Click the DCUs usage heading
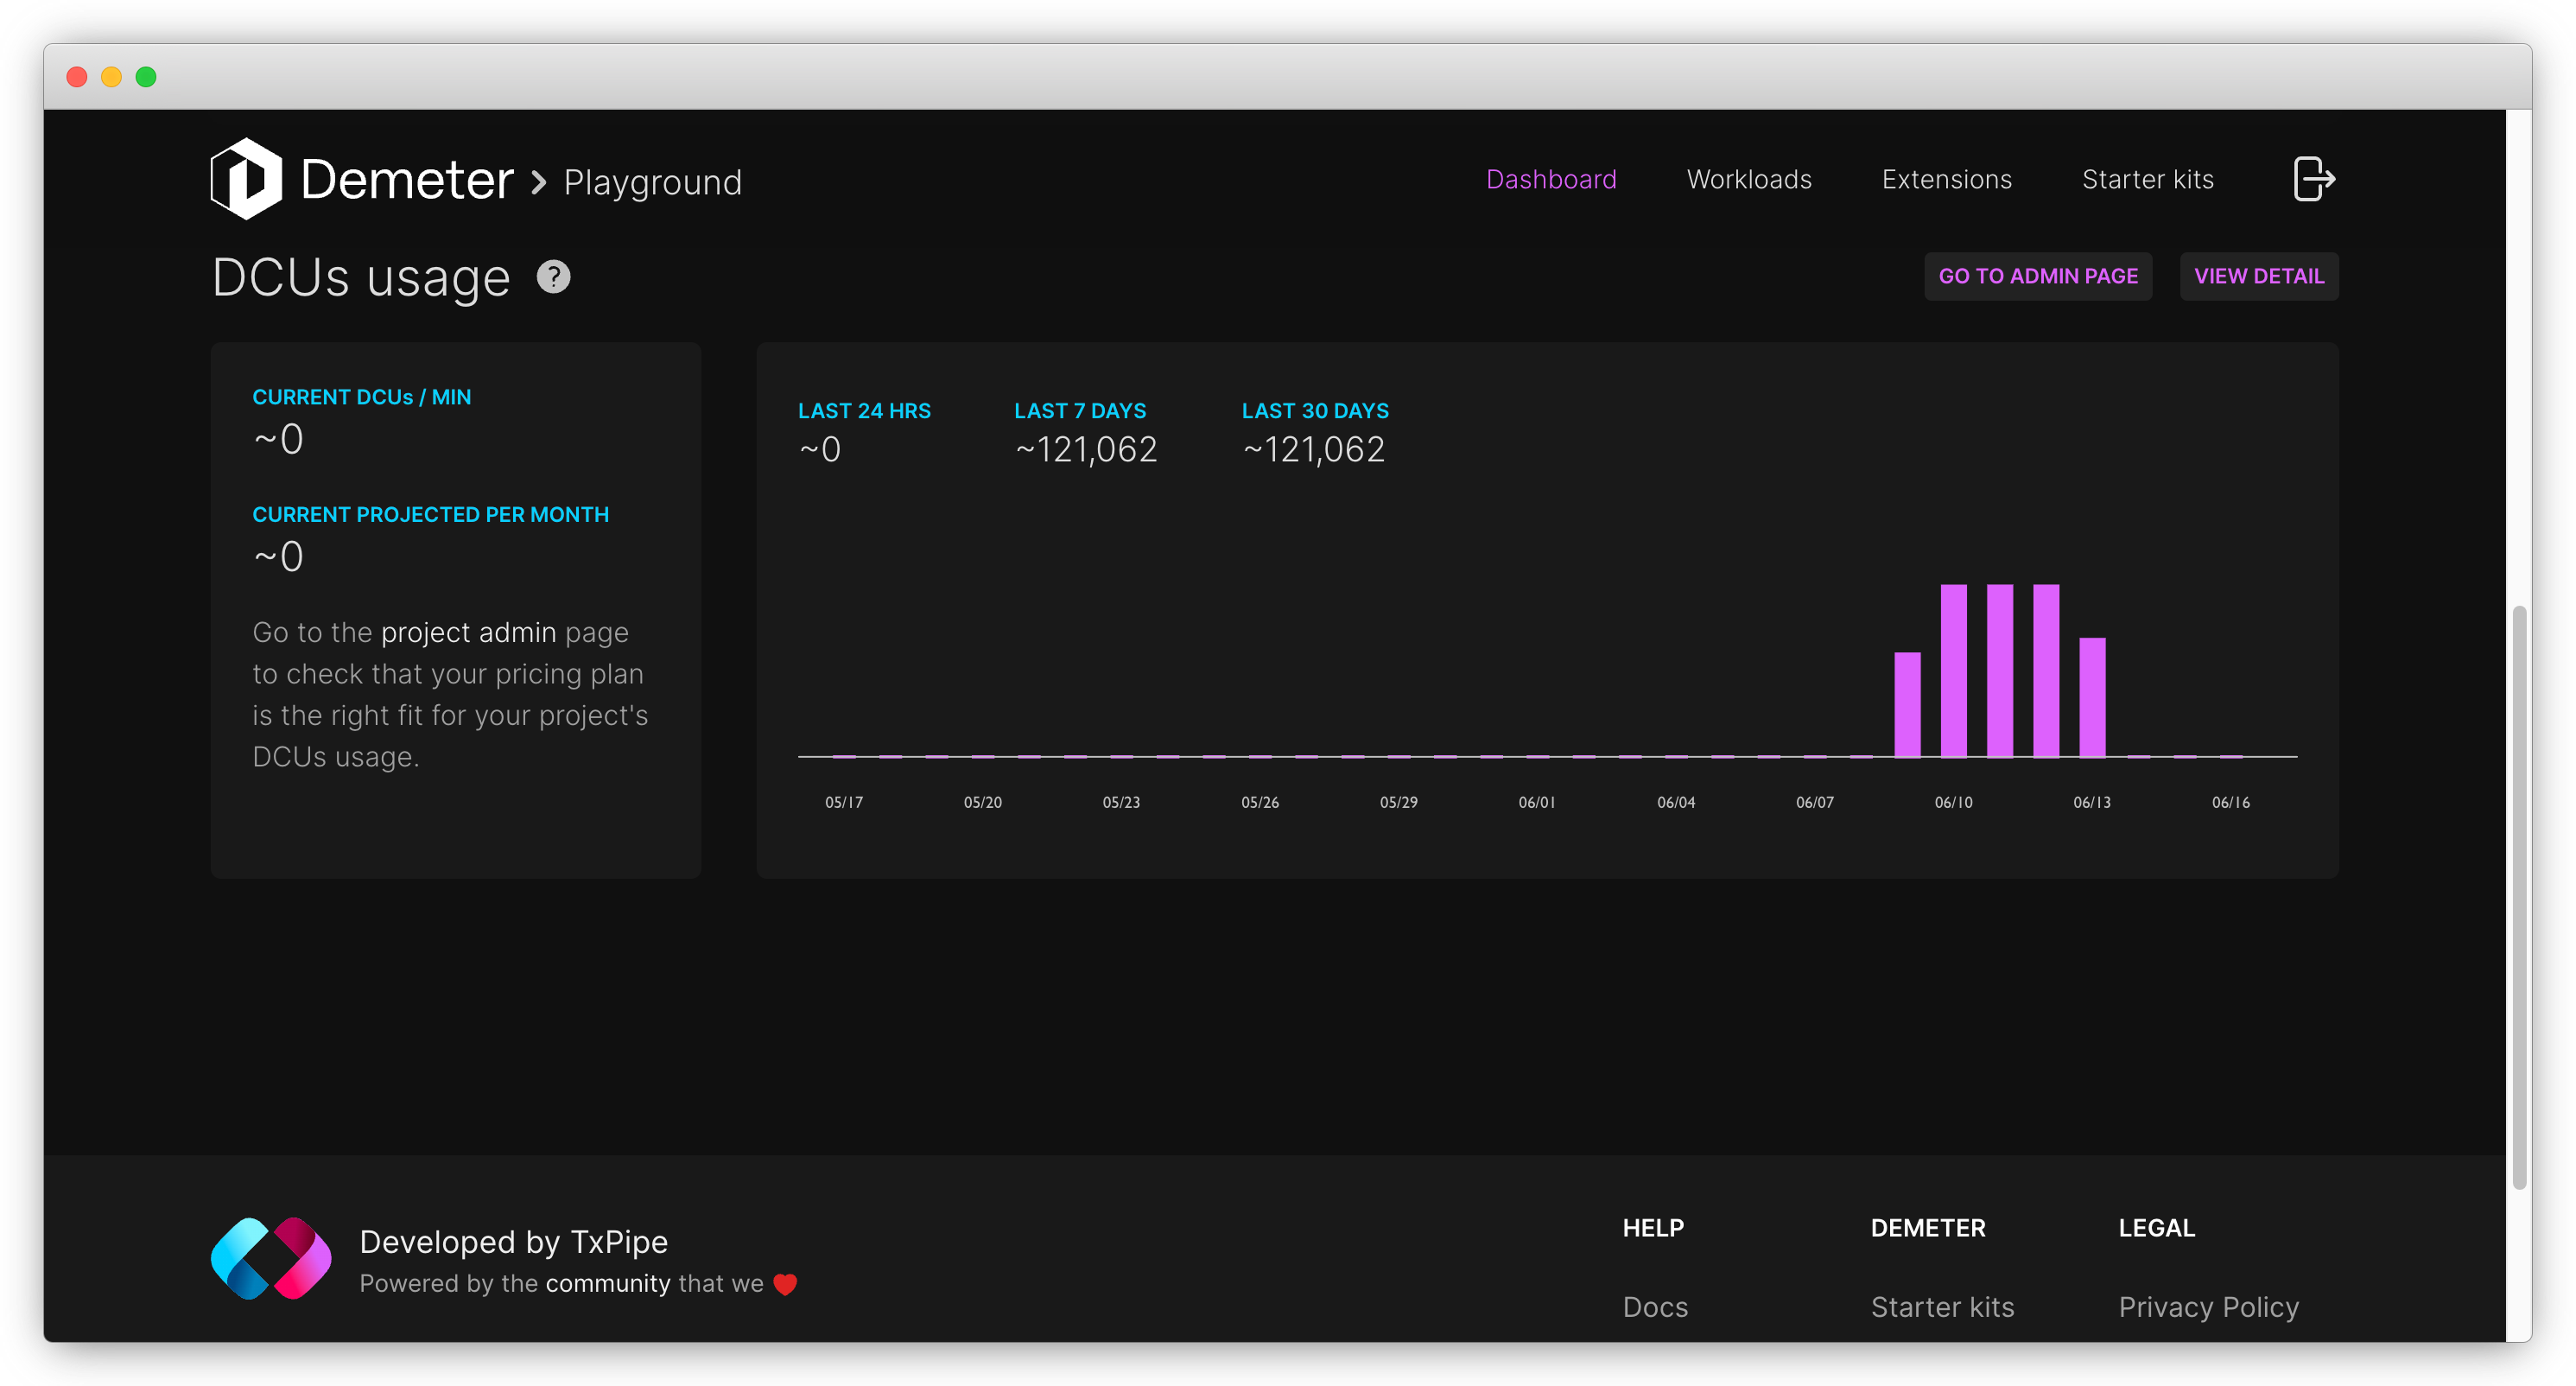 pyautogui.click(x=361, y=278)
